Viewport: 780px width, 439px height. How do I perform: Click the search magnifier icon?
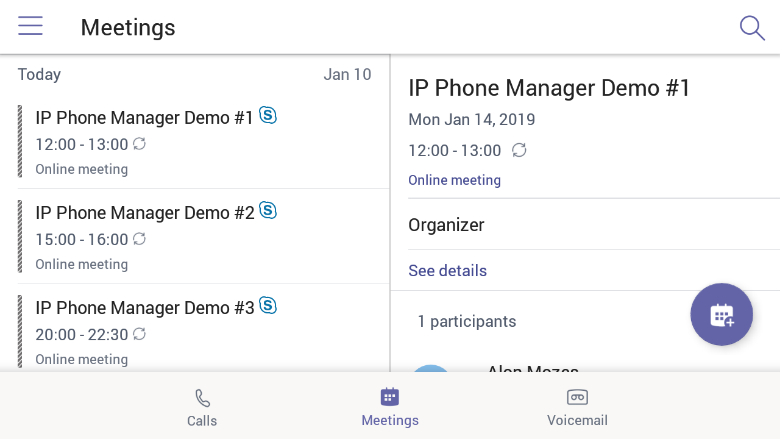pos(752,28)
